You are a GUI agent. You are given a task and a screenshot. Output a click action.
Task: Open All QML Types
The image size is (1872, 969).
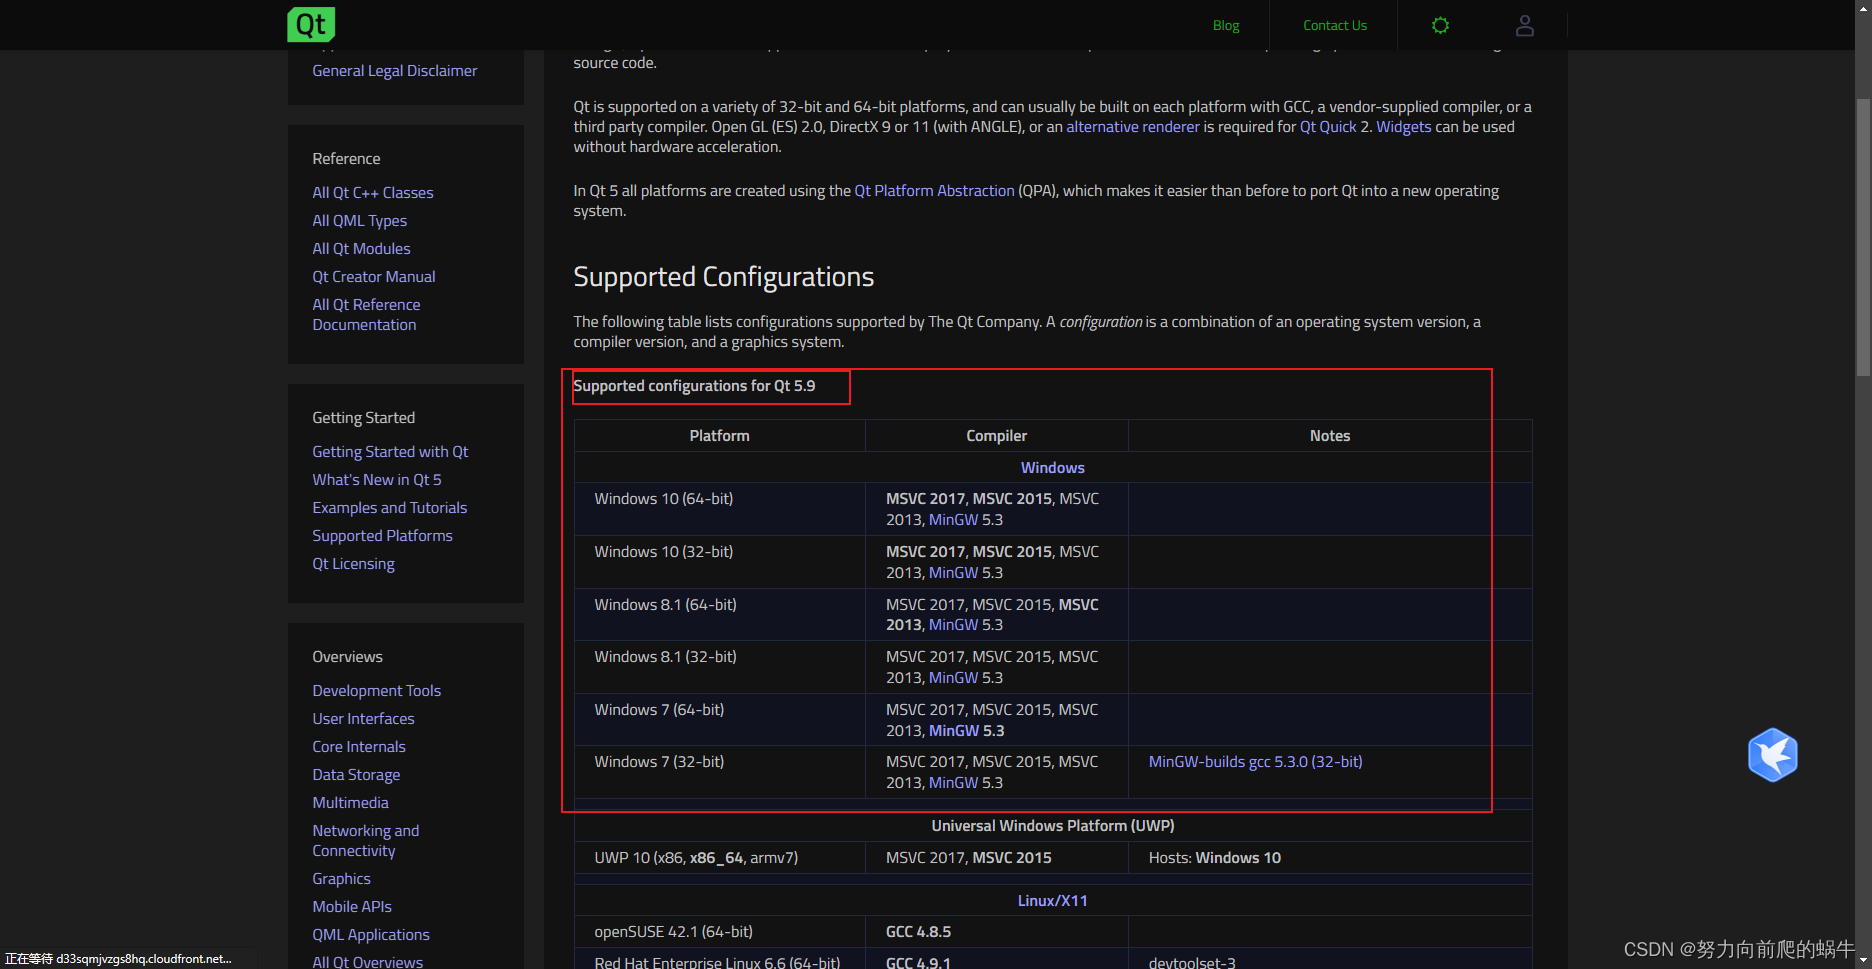pyautogui.click(x=359, y=221)
